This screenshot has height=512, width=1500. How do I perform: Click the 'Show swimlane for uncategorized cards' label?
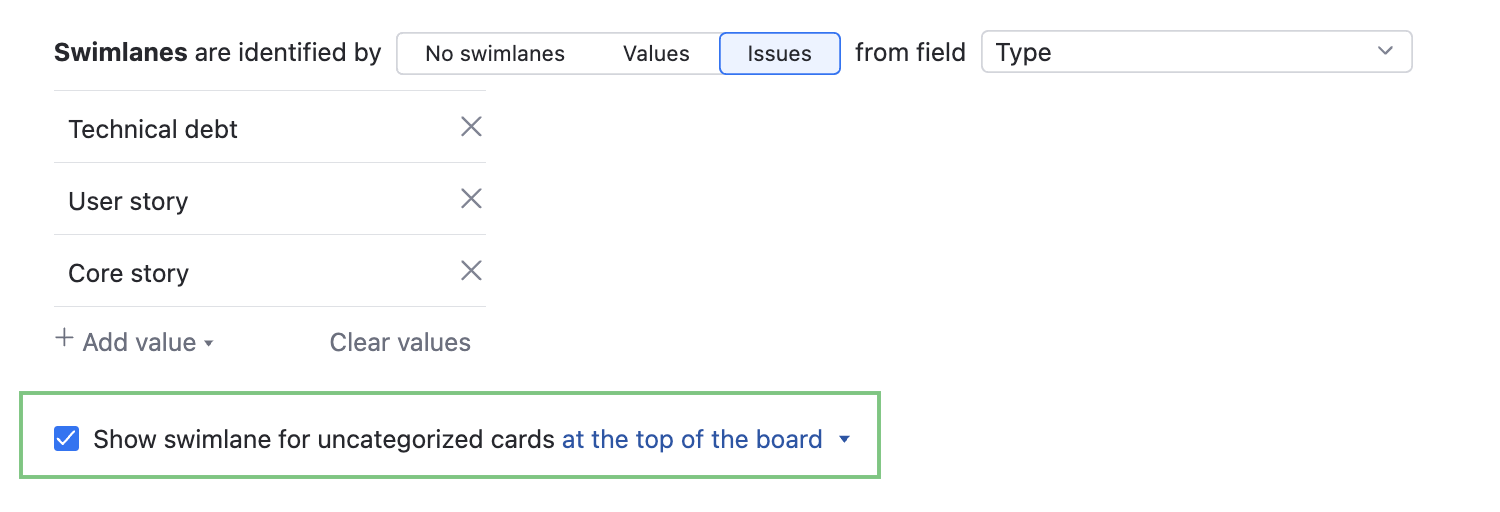[323, 439]
